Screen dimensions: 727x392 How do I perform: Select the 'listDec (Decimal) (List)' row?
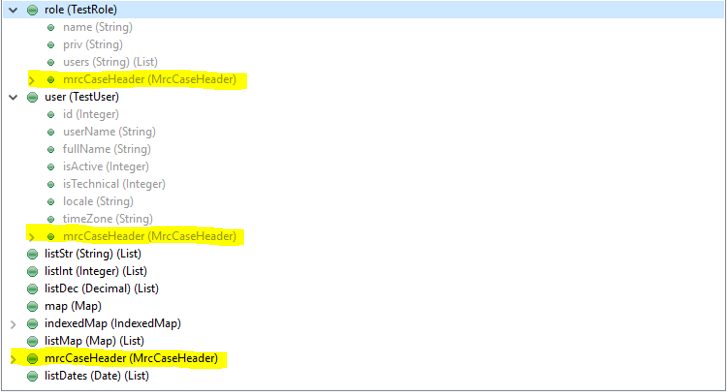tap(102, 289)
